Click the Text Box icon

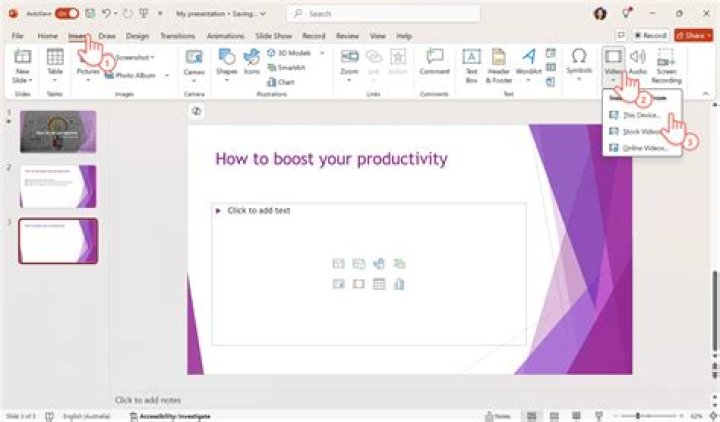pos(471,63)
